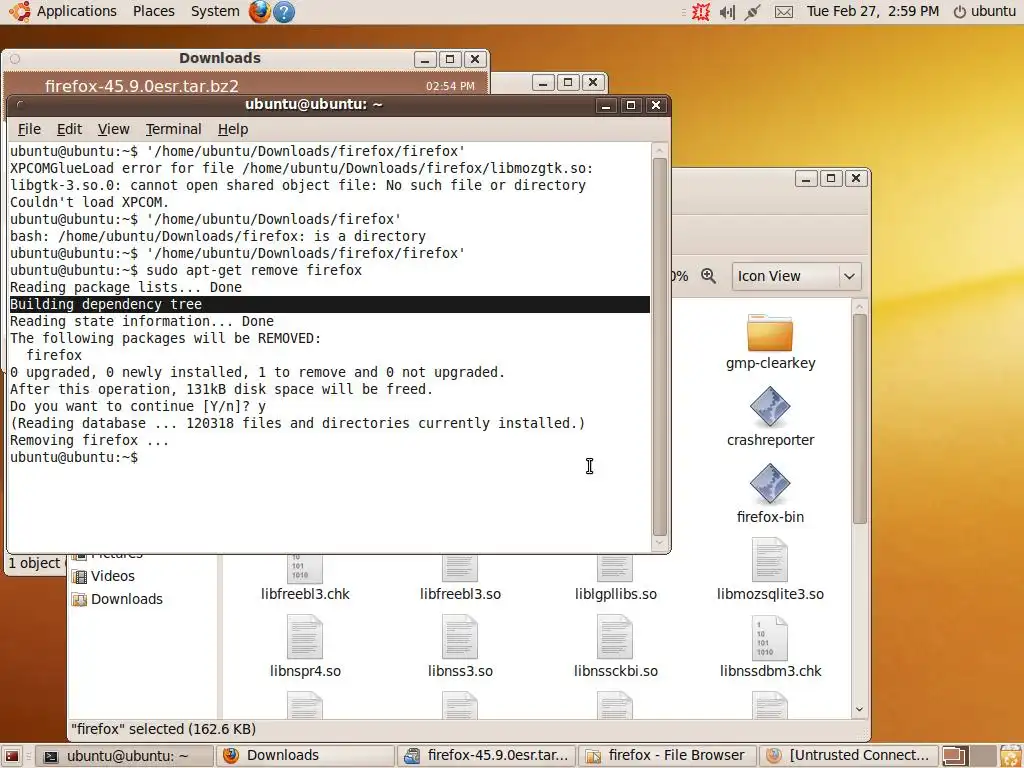Click the Removing firefox ... line
The height and width of the screenshot is (768, 1024).
tap(89, 440)
